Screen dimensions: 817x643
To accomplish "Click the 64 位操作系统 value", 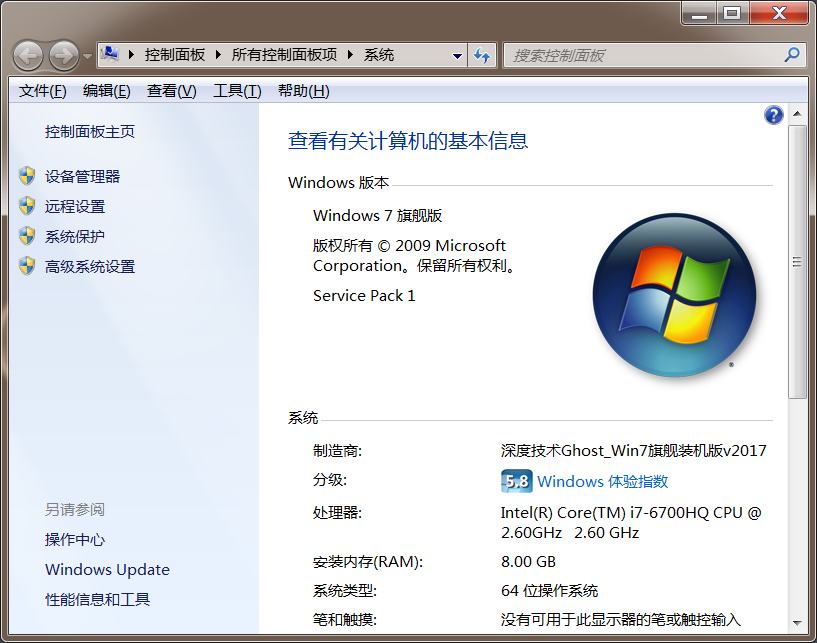I will (549, 590).
